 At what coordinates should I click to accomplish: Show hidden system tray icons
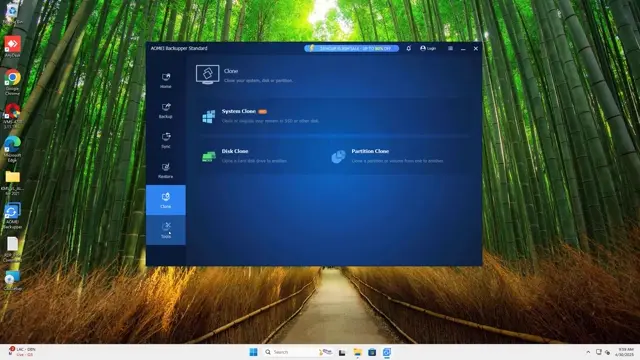588,352
